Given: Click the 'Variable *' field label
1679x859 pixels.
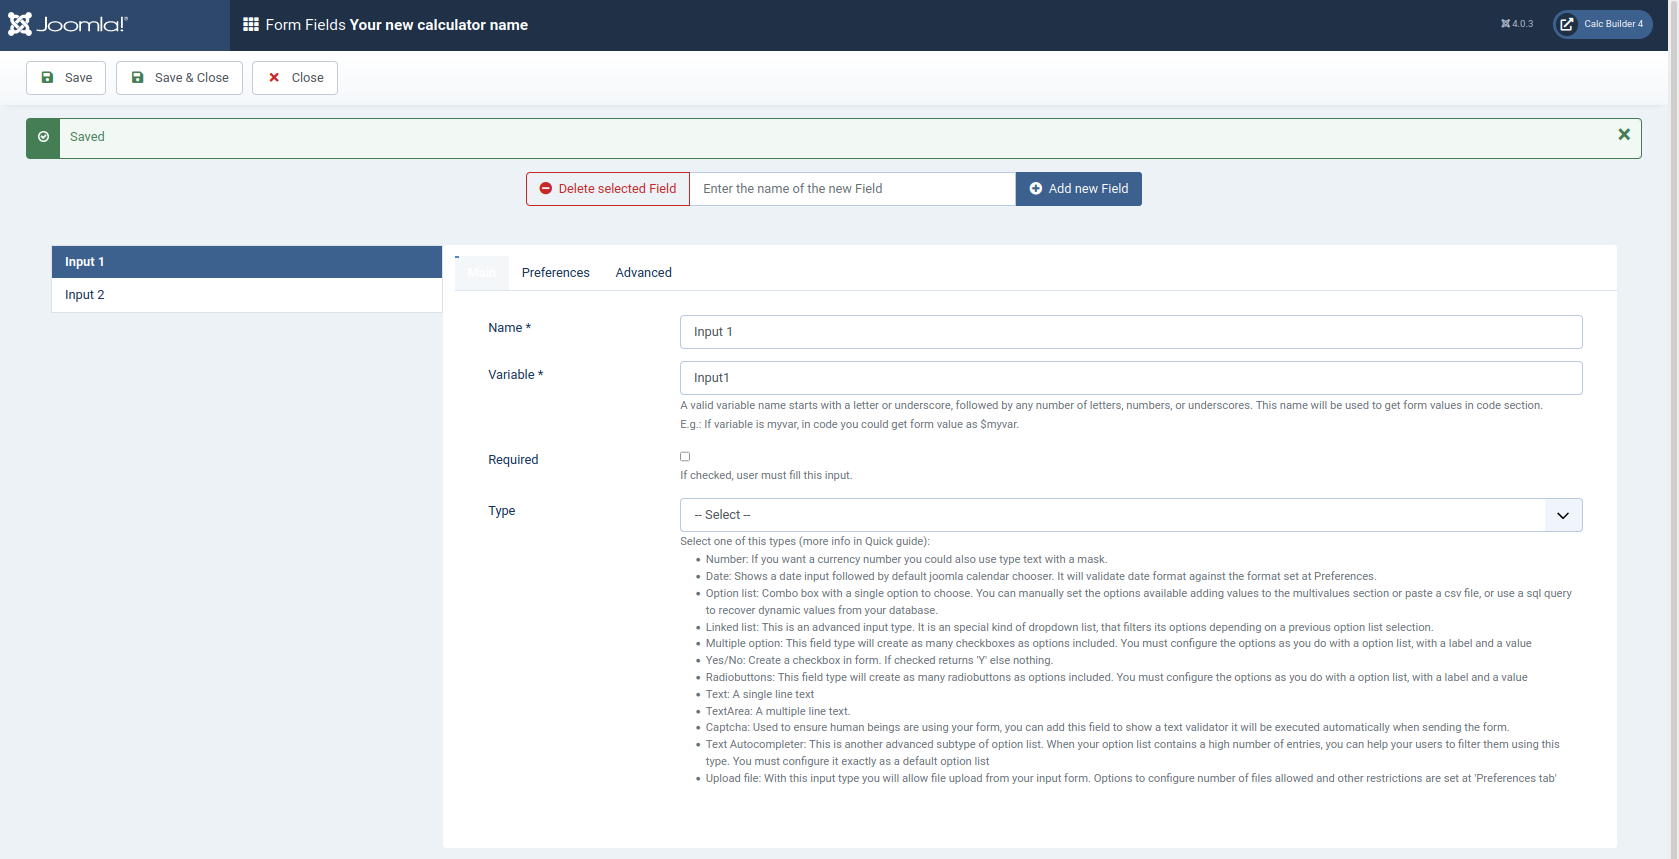Looking at the screenshot, I should 516,375.
